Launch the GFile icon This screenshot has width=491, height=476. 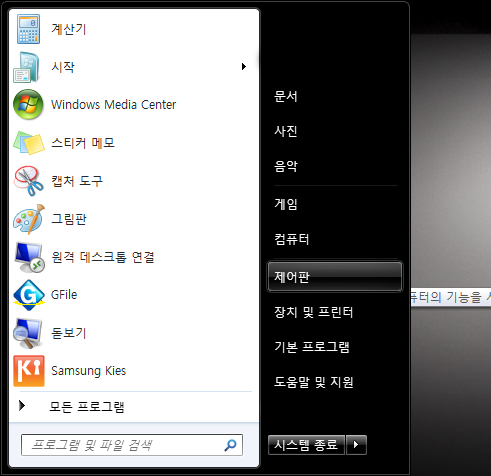(x=29, y=295)
